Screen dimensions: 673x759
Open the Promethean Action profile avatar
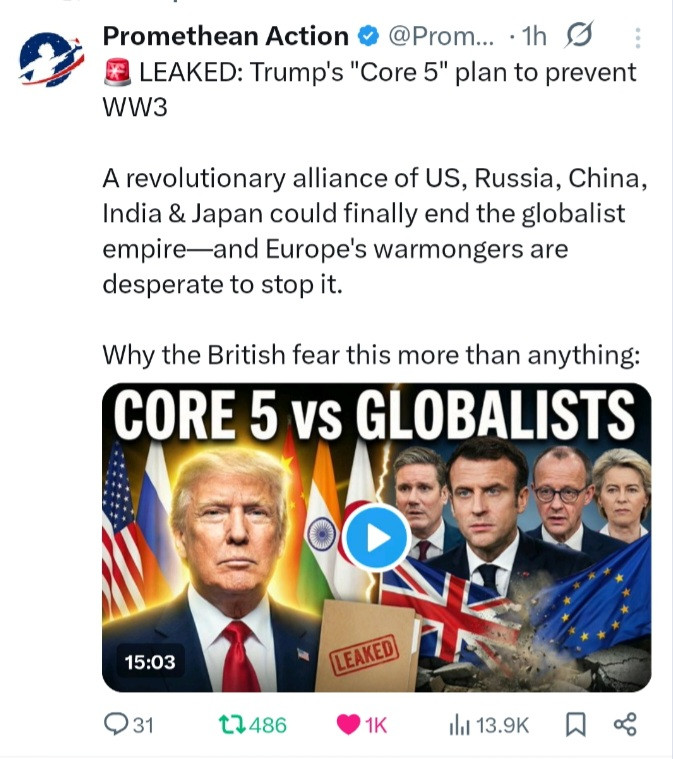click(51, 59)
